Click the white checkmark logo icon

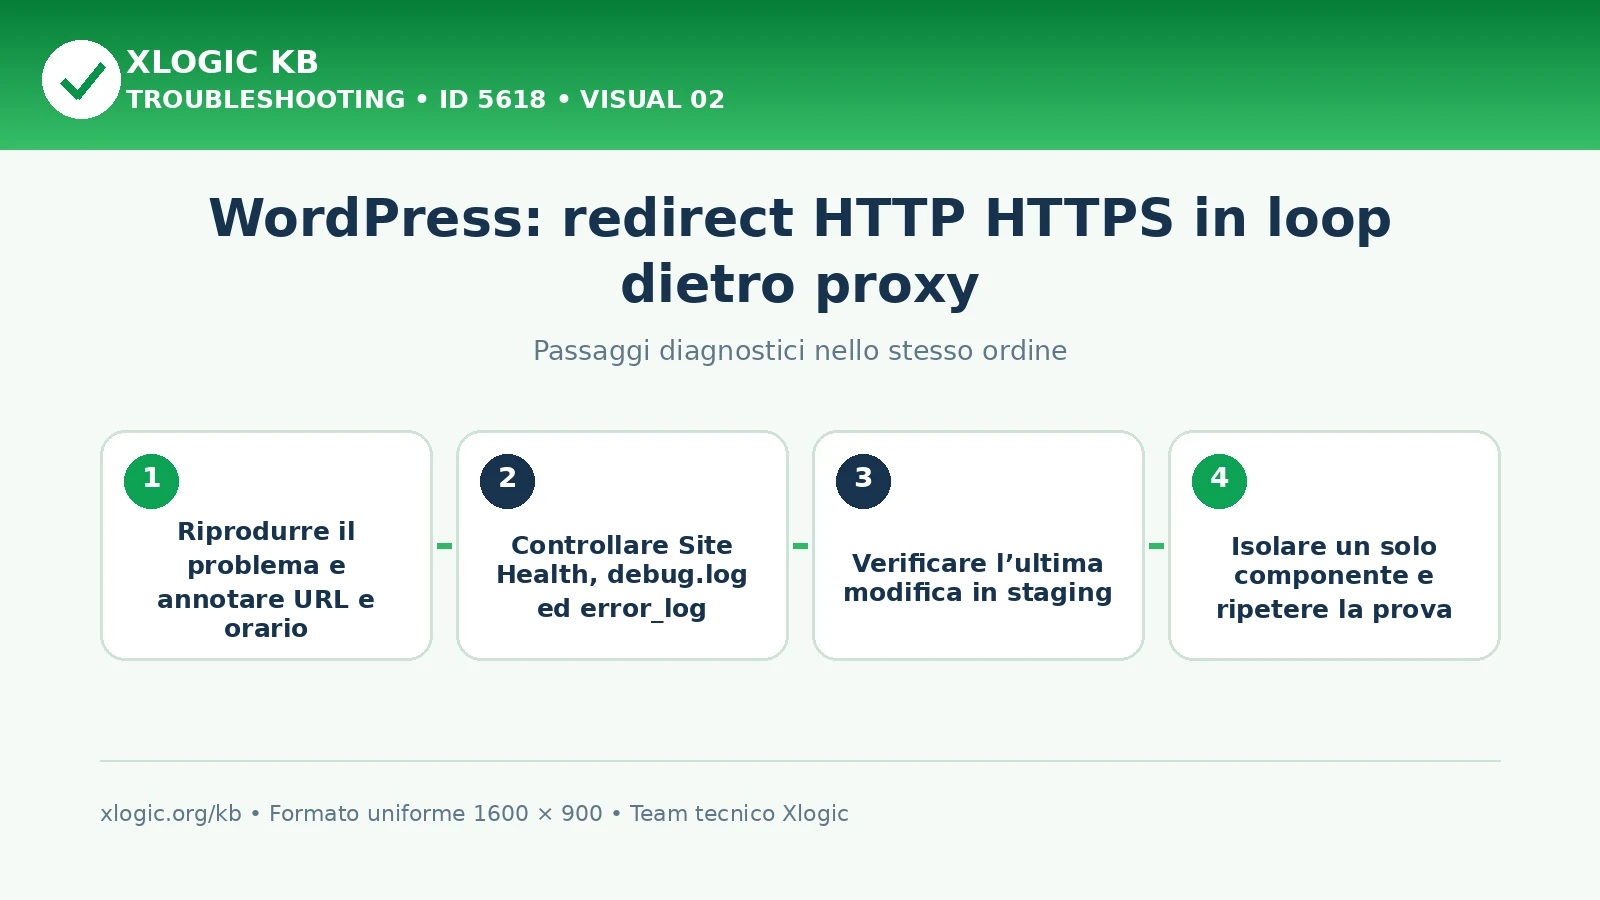click(81, 79)
